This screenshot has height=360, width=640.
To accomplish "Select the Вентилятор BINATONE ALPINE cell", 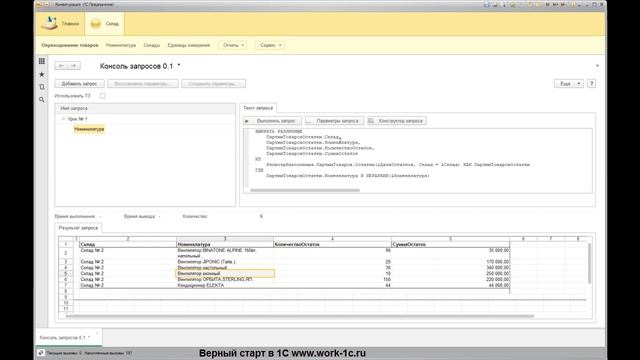I will tap(225, 253).
